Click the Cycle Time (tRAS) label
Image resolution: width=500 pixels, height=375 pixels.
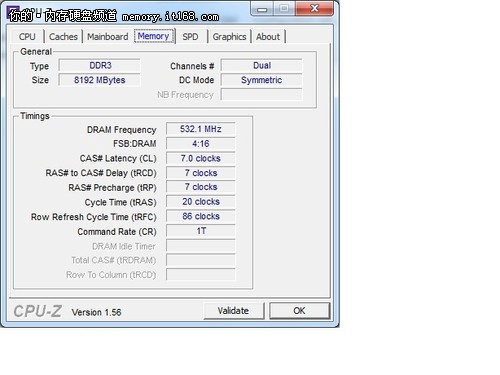pyautogui.click(x=120, y=202)
